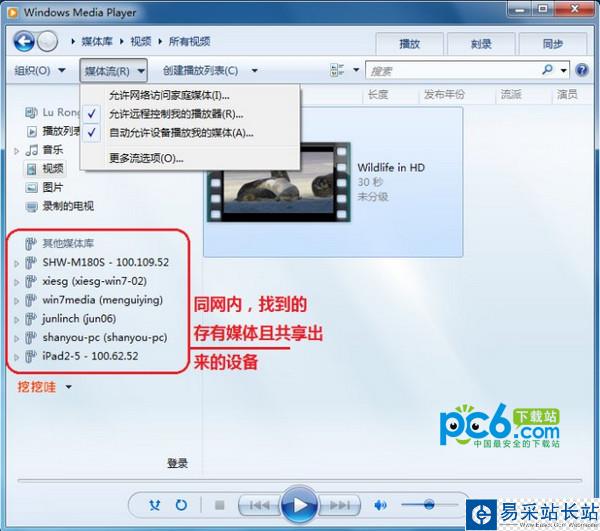Choose 更多流选项(O)... menu item

coord(190,158)
